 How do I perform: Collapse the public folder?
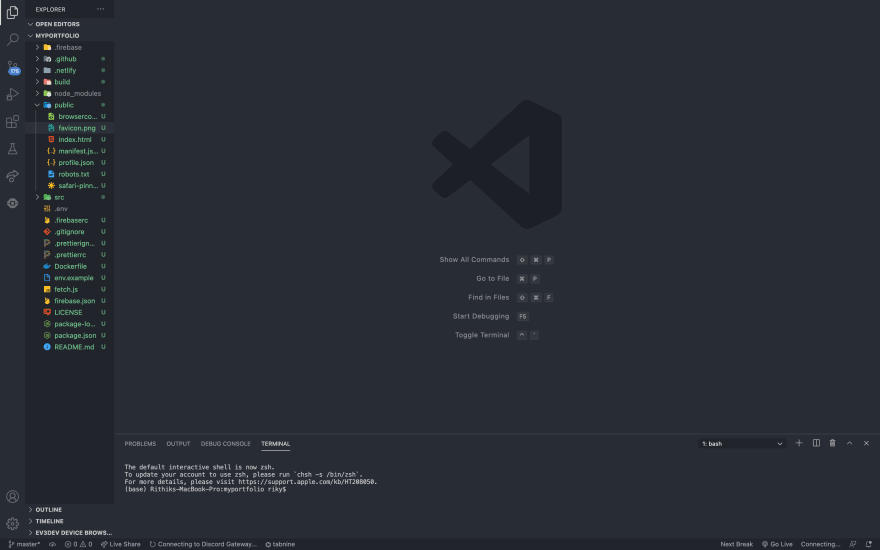[x=70, y=105]
